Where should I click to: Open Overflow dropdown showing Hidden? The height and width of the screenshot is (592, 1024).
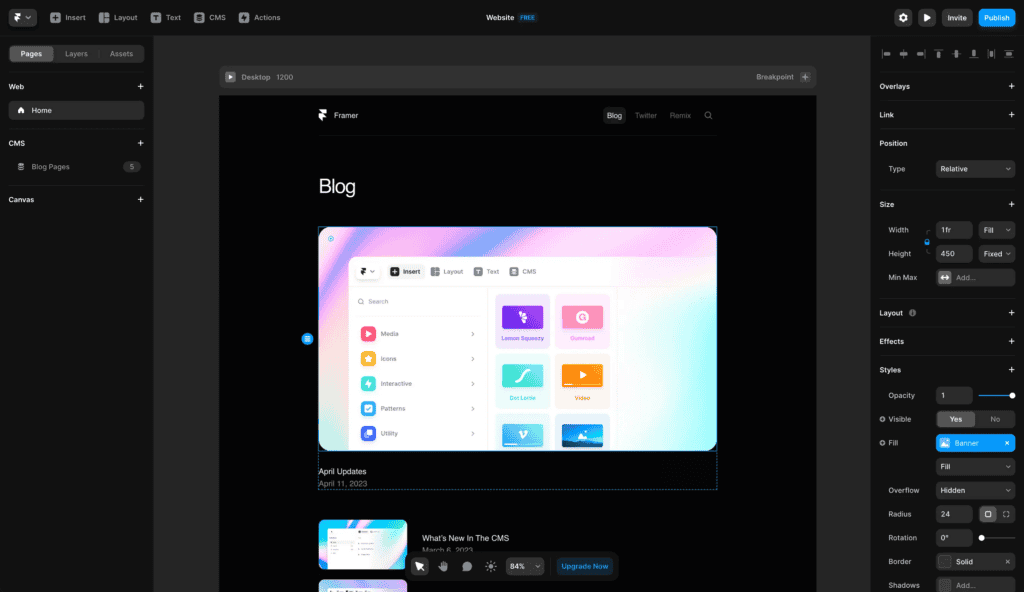tap(975, 491)
